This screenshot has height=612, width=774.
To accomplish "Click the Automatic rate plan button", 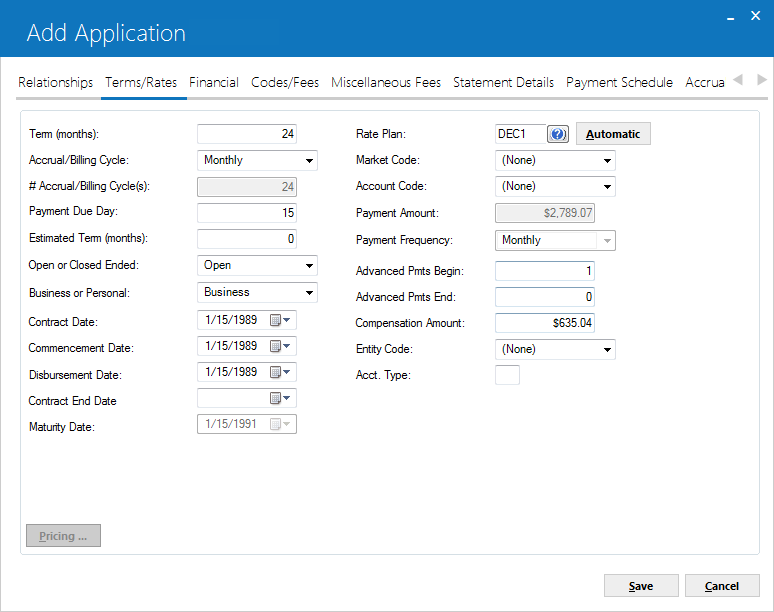I will click(x=613, y=134).
